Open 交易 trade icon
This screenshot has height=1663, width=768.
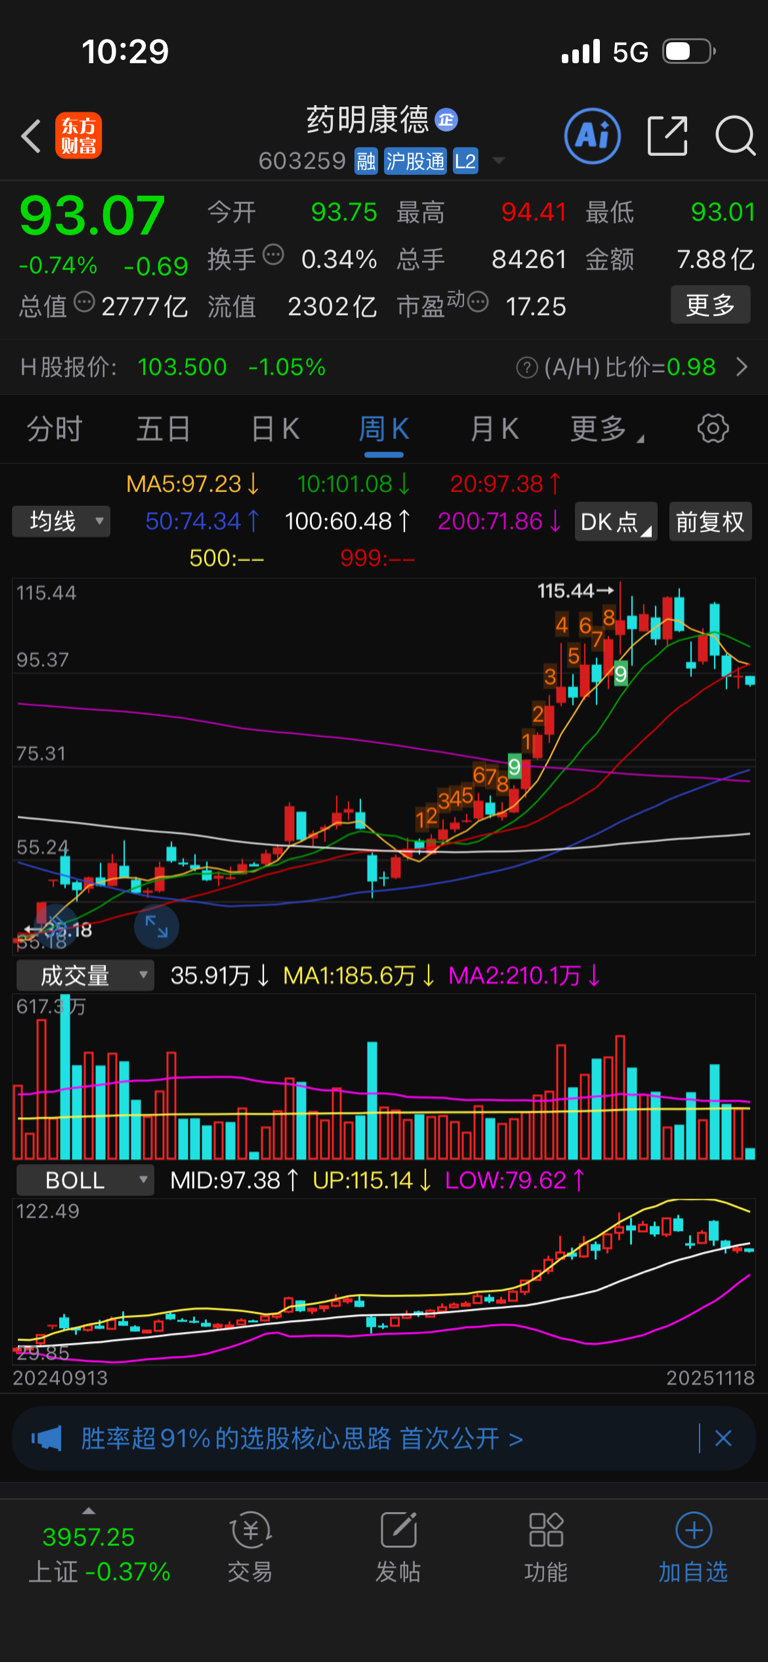tap(250, 1547)
